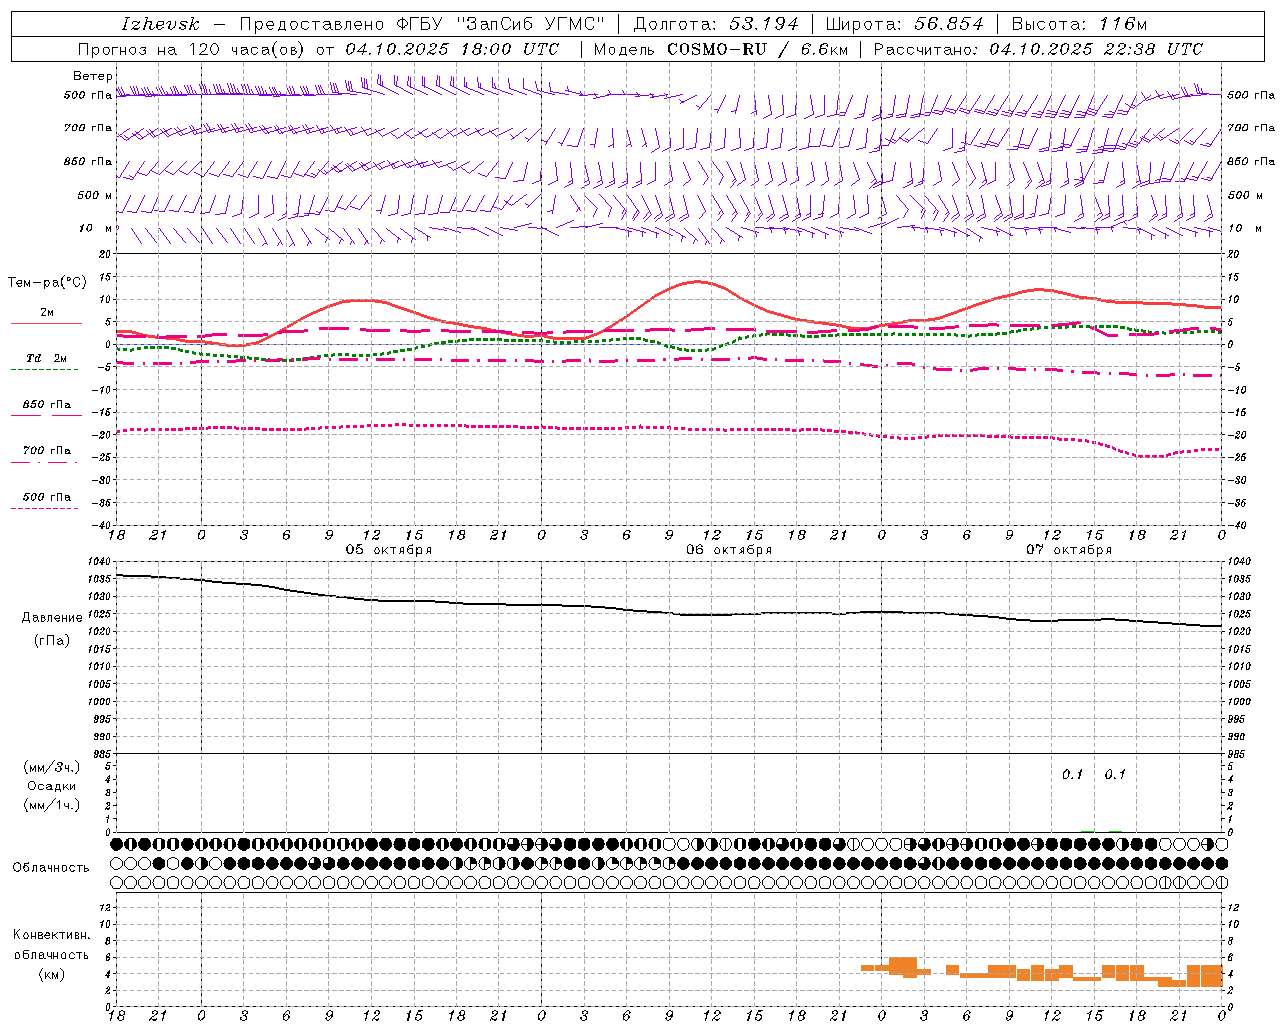Click the first 0.1 precipitation value
The width and height of the screenshot is (1280, 1024).
(x=1072, y=774)
